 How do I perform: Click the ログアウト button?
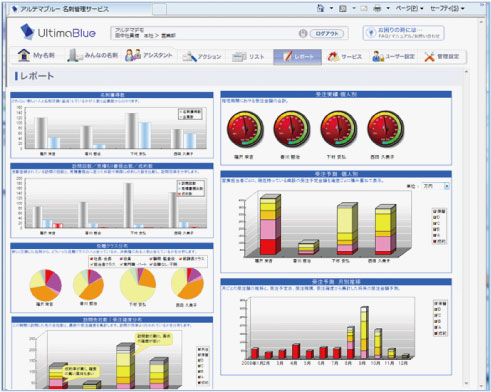coord(326,33)
